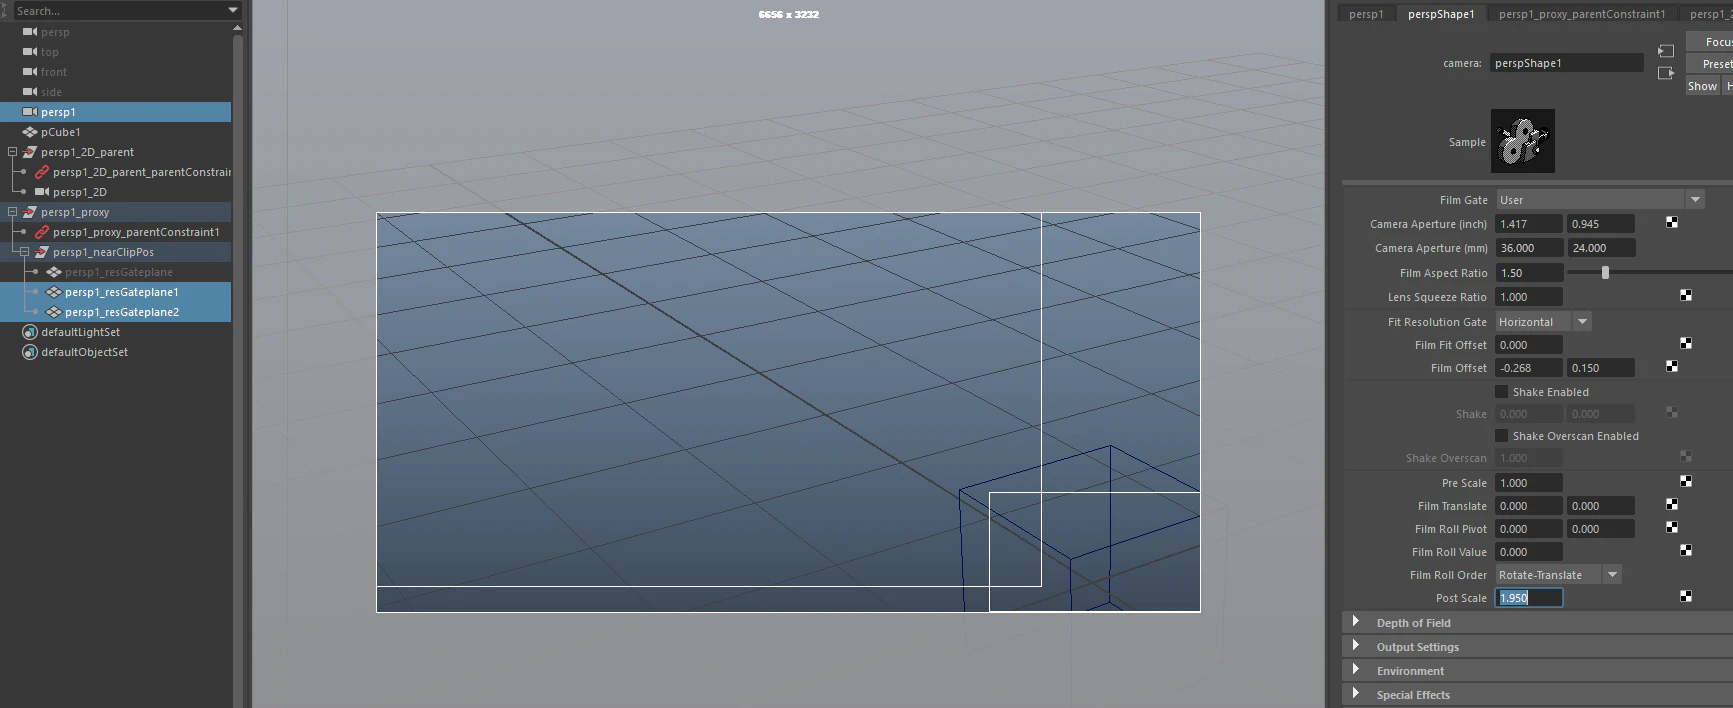The width and height of the screenshot is (1733, 708).
Task: Open the outliner Search options arrow
Action: pos(233,10)
